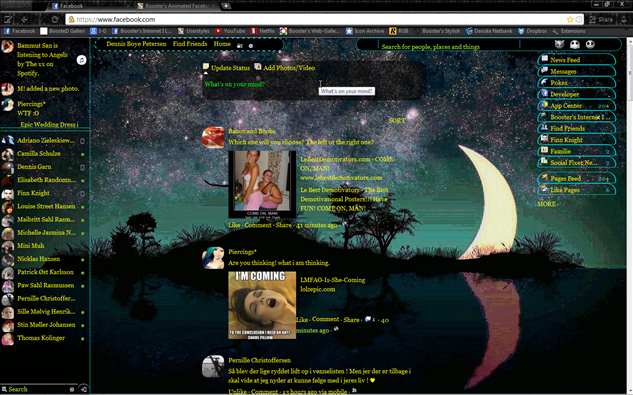
Task: Open LMFAO-Is-She-Coming link
Action: [333, 280]
